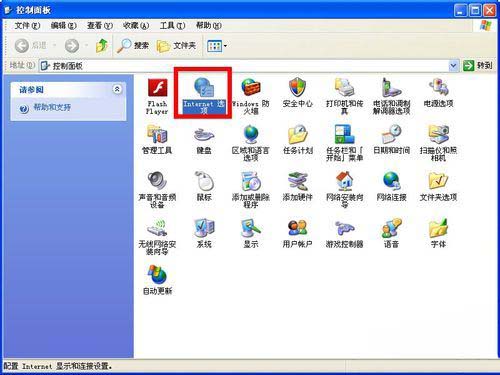Open the 任务栏和「开始」菜单 icon

pyautogui.click(x=344, y=135)
